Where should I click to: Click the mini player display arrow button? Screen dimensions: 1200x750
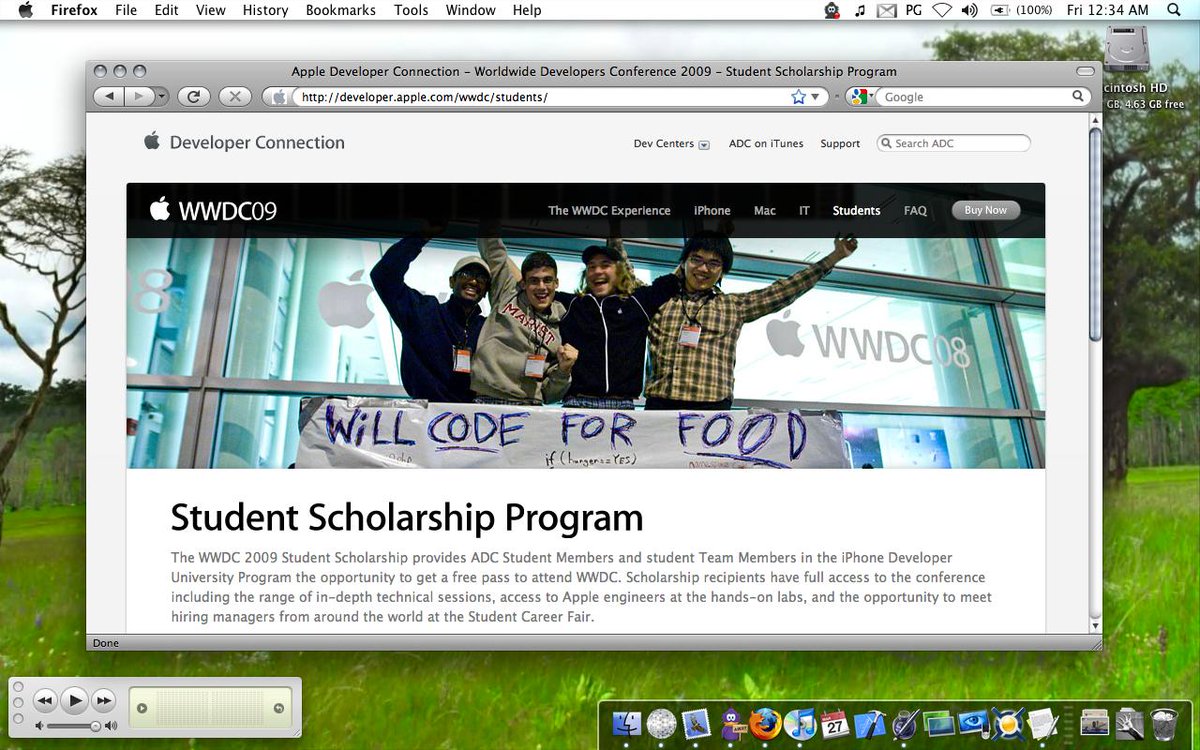tap(142, 708)
